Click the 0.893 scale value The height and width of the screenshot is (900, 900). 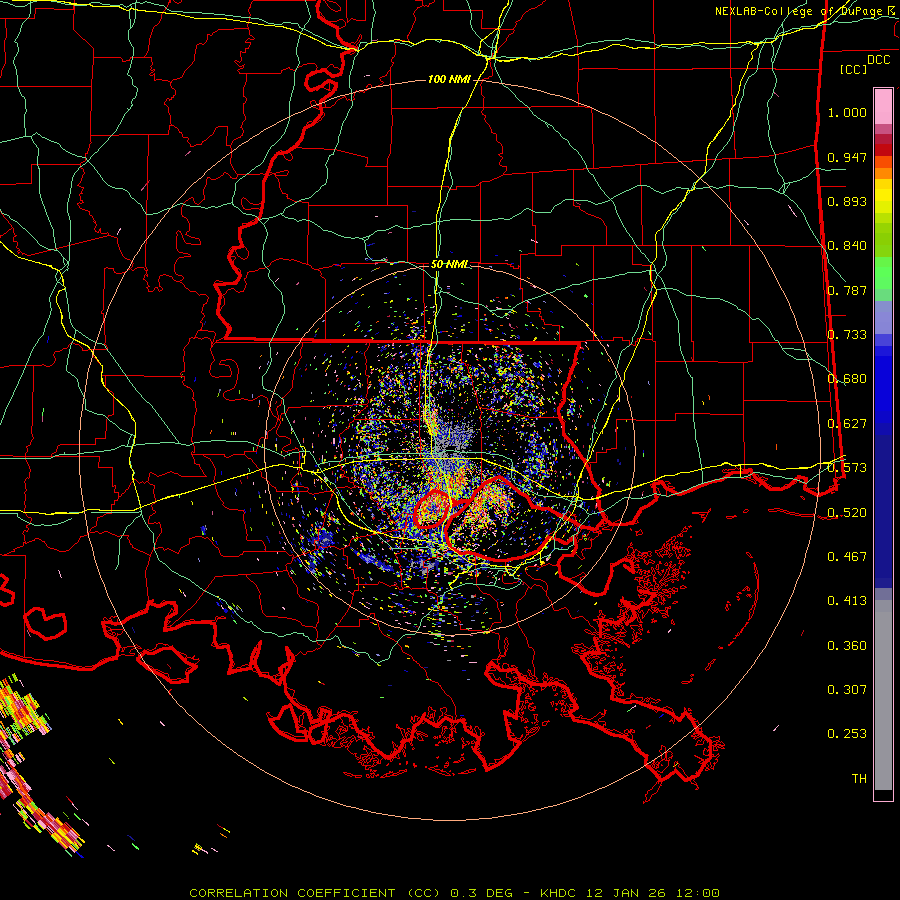pyautogui.click(x=847, y=201)
